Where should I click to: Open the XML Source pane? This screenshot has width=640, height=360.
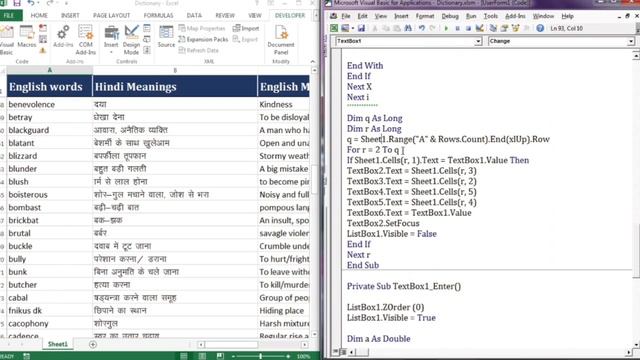[166, 37]
